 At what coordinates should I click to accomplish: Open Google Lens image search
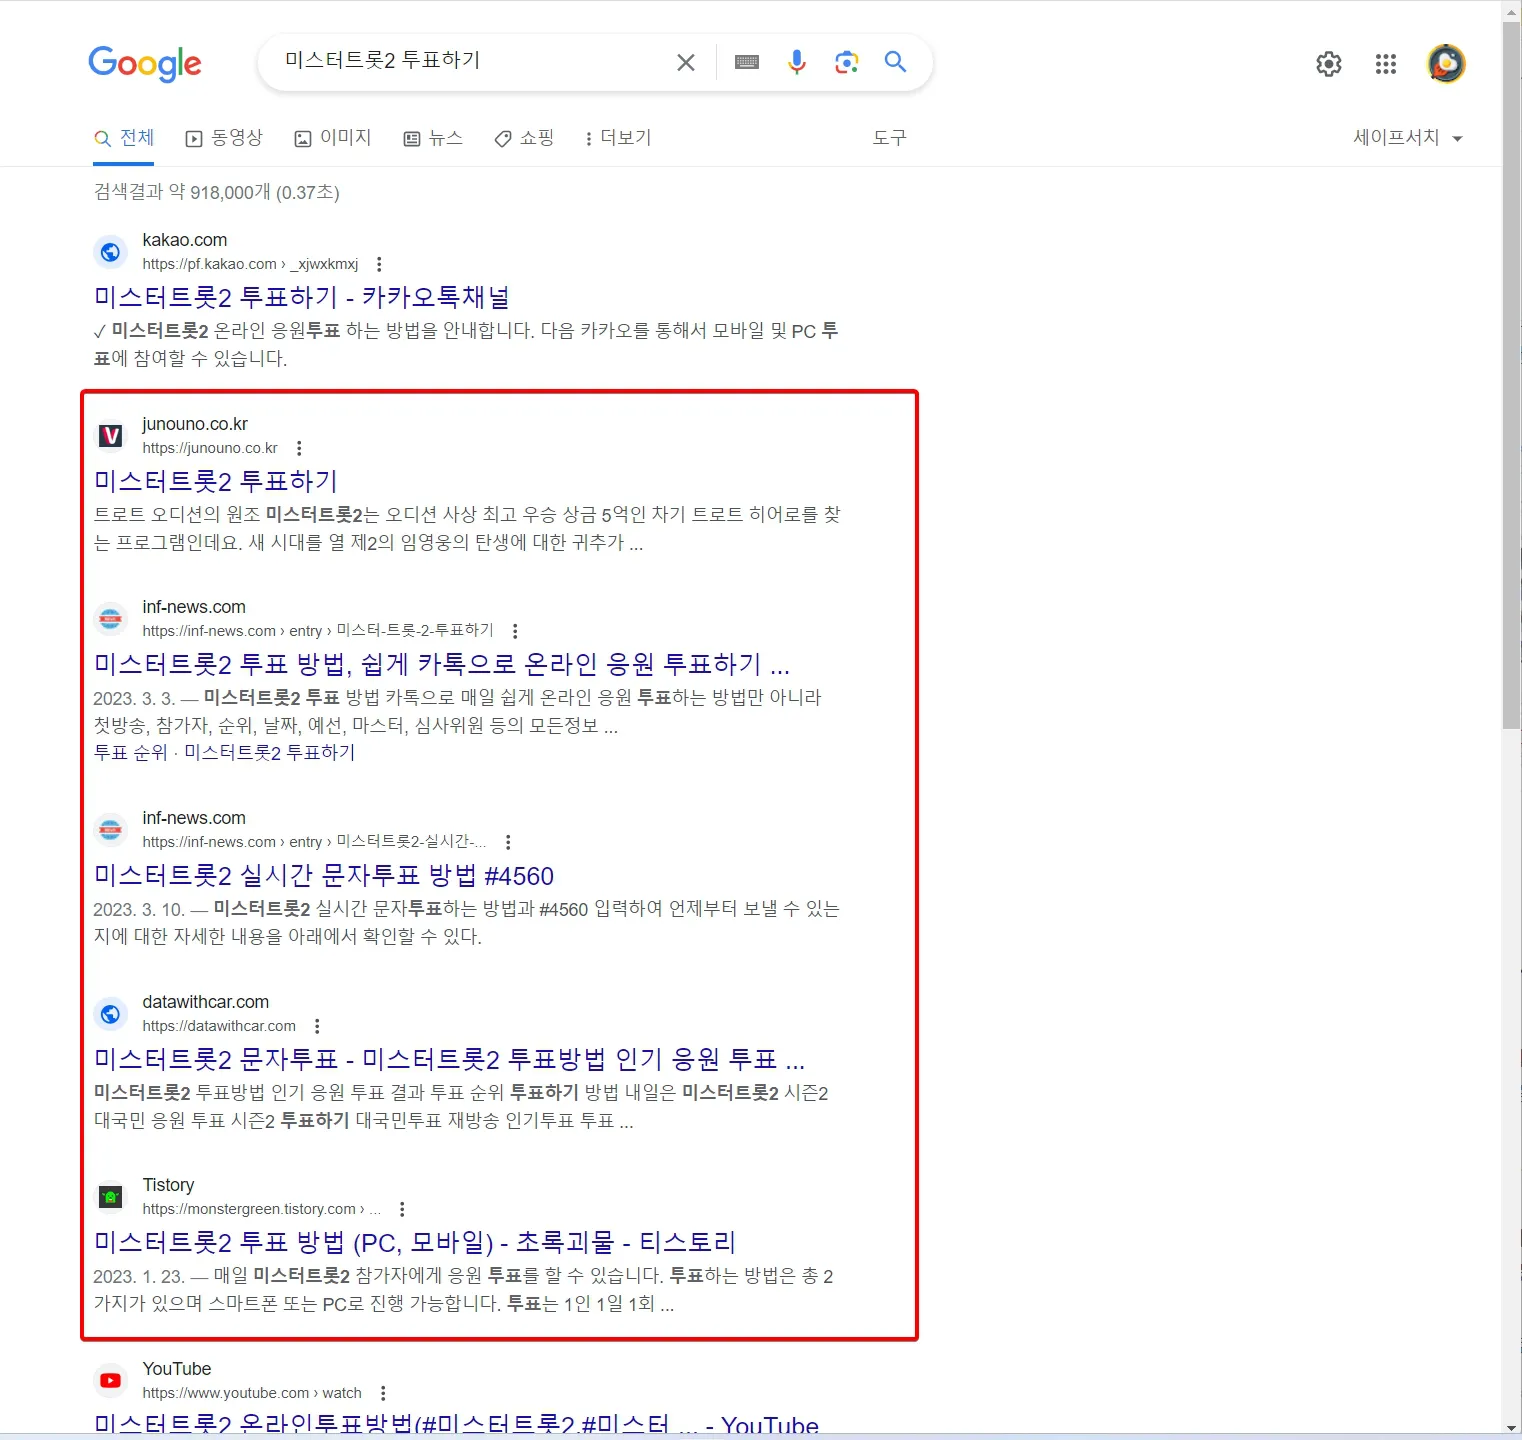[847, 63]
